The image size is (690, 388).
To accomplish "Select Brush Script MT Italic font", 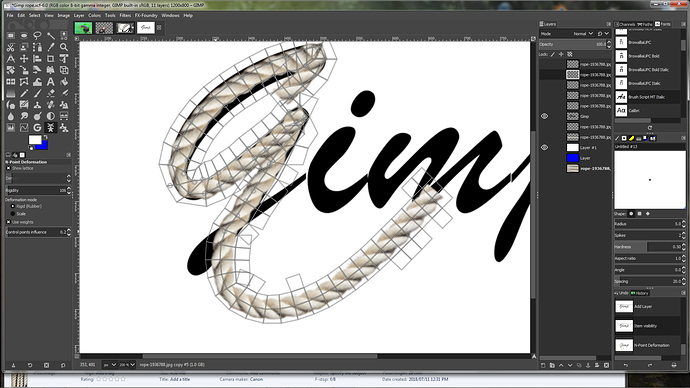I will point(647,97).
